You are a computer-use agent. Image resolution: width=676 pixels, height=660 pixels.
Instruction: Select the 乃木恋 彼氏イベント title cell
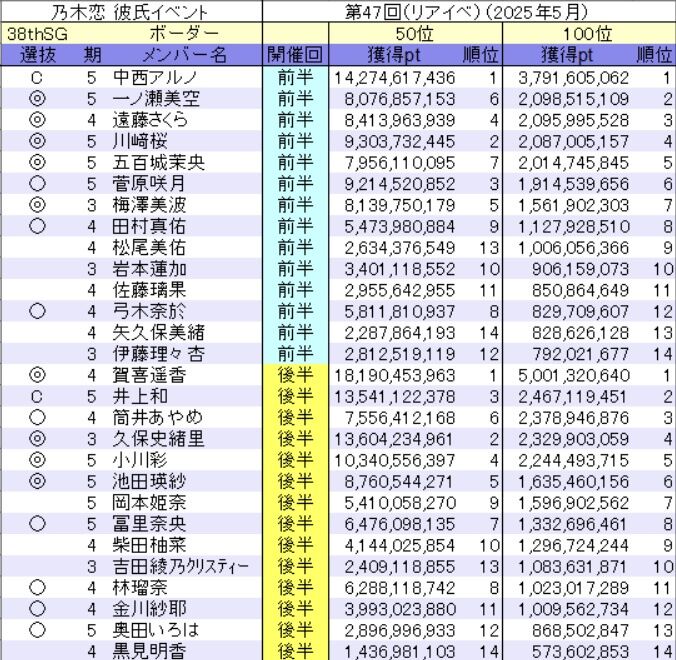click(x=129, y=13)
